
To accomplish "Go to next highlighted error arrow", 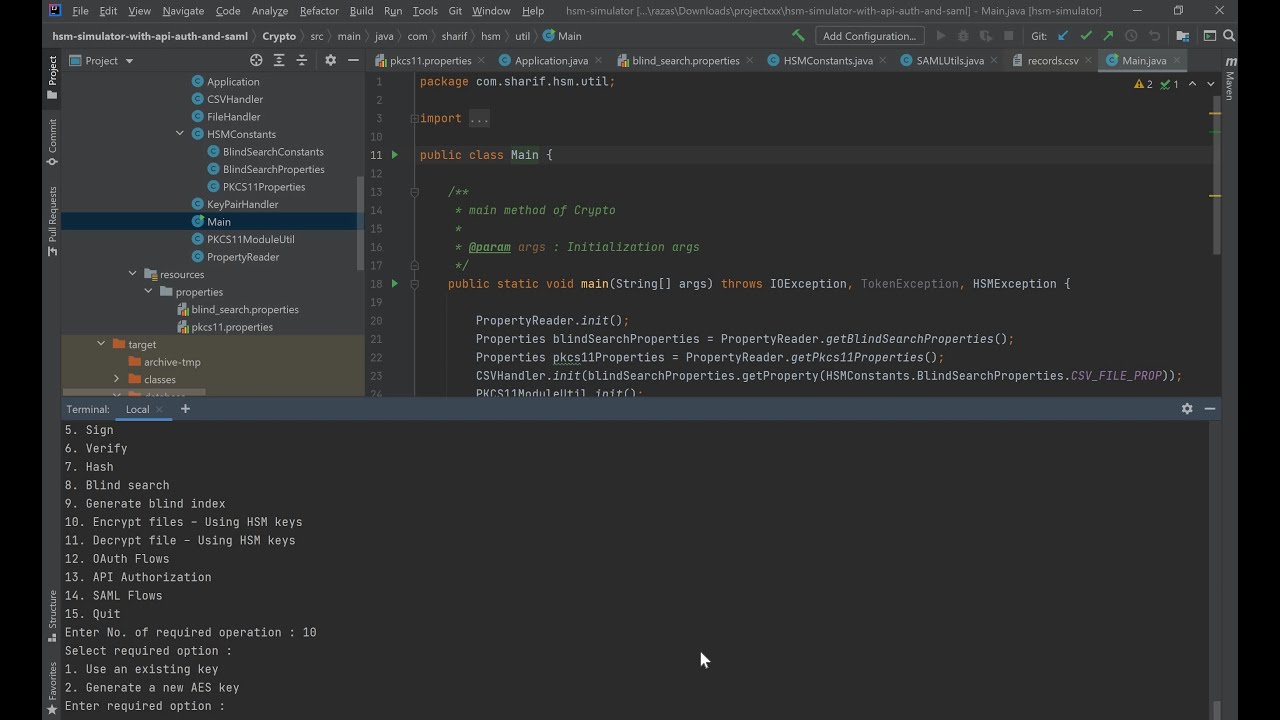I will click(1210, 84).
